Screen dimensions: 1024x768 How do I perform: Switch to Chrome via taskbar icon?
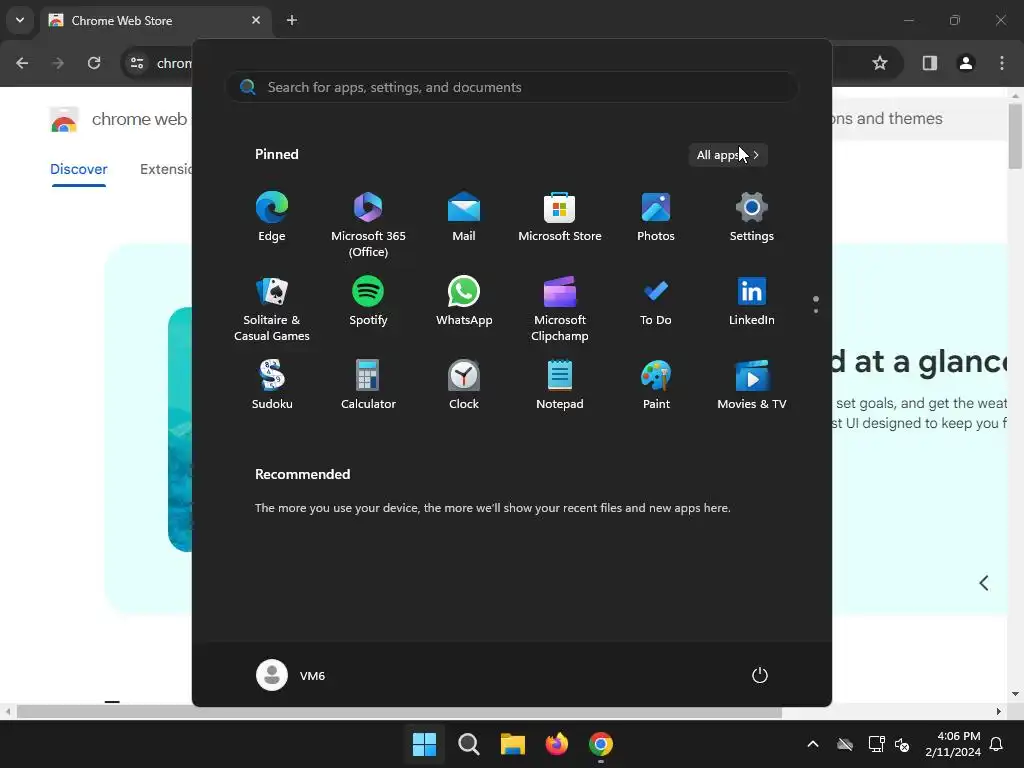coord(601,744)
